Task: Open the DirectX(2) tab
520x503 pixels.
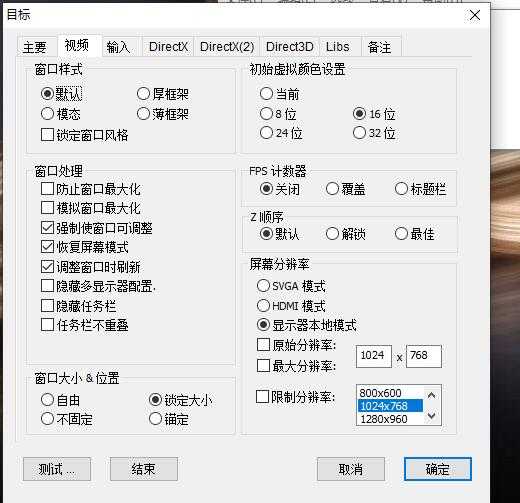Action: pyautogui.click(x=227, y=47)
